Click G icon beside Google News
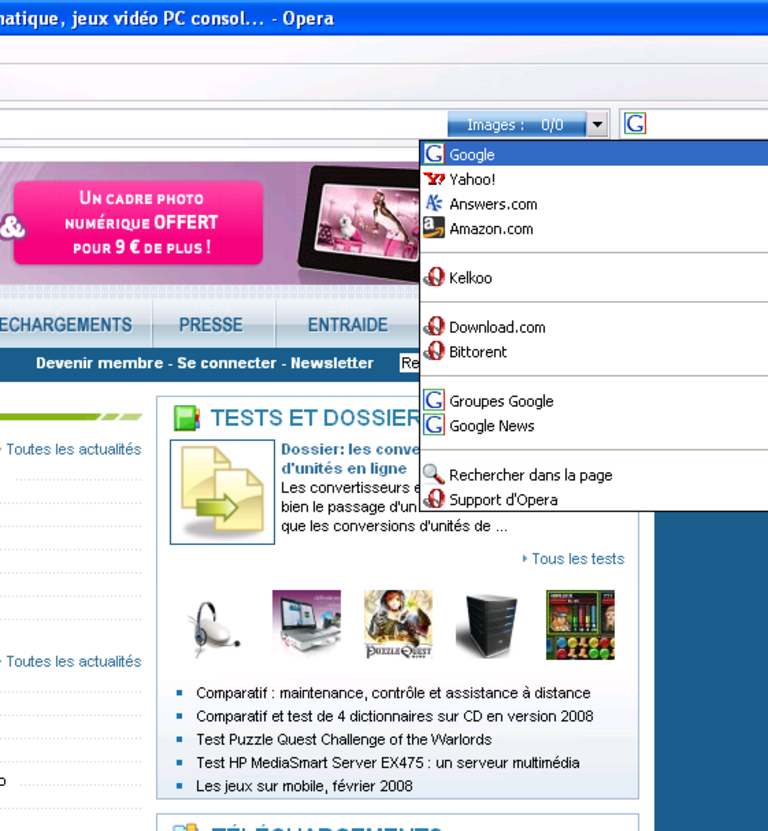Viewport: 768px width, 831px height. click(x=434, y=425)
